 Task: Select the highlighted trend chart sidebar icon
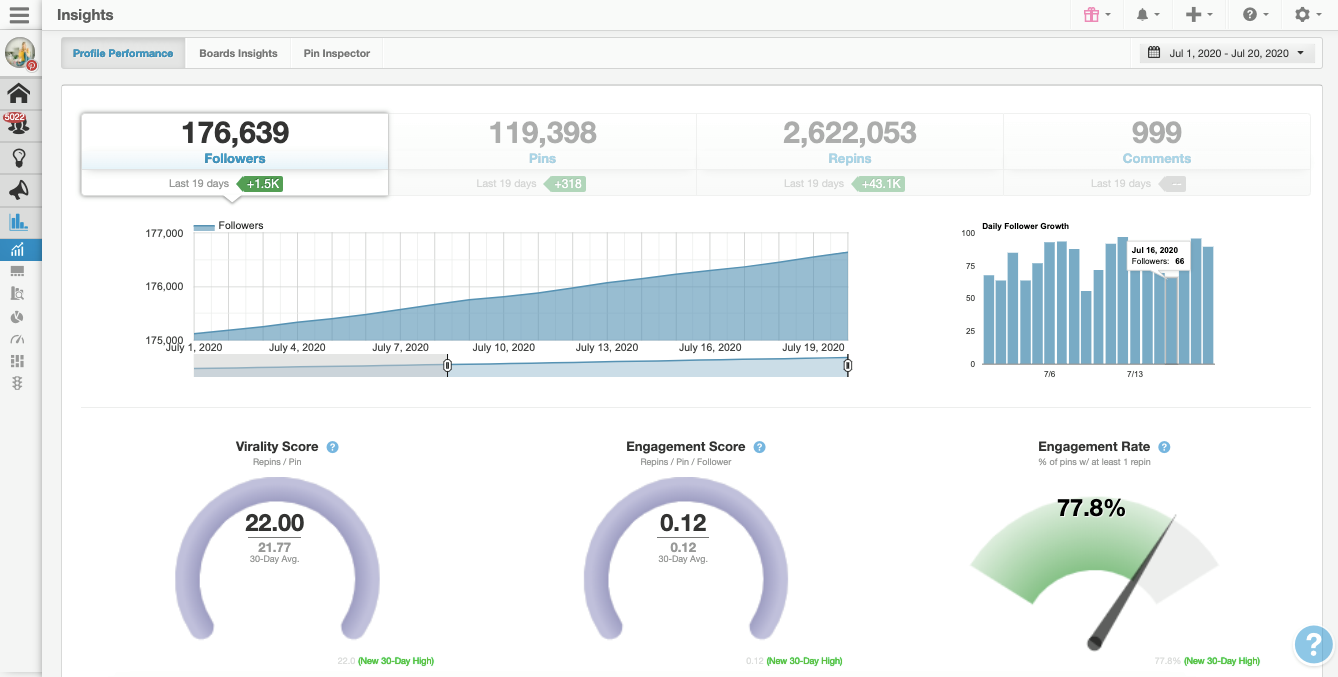20,250
